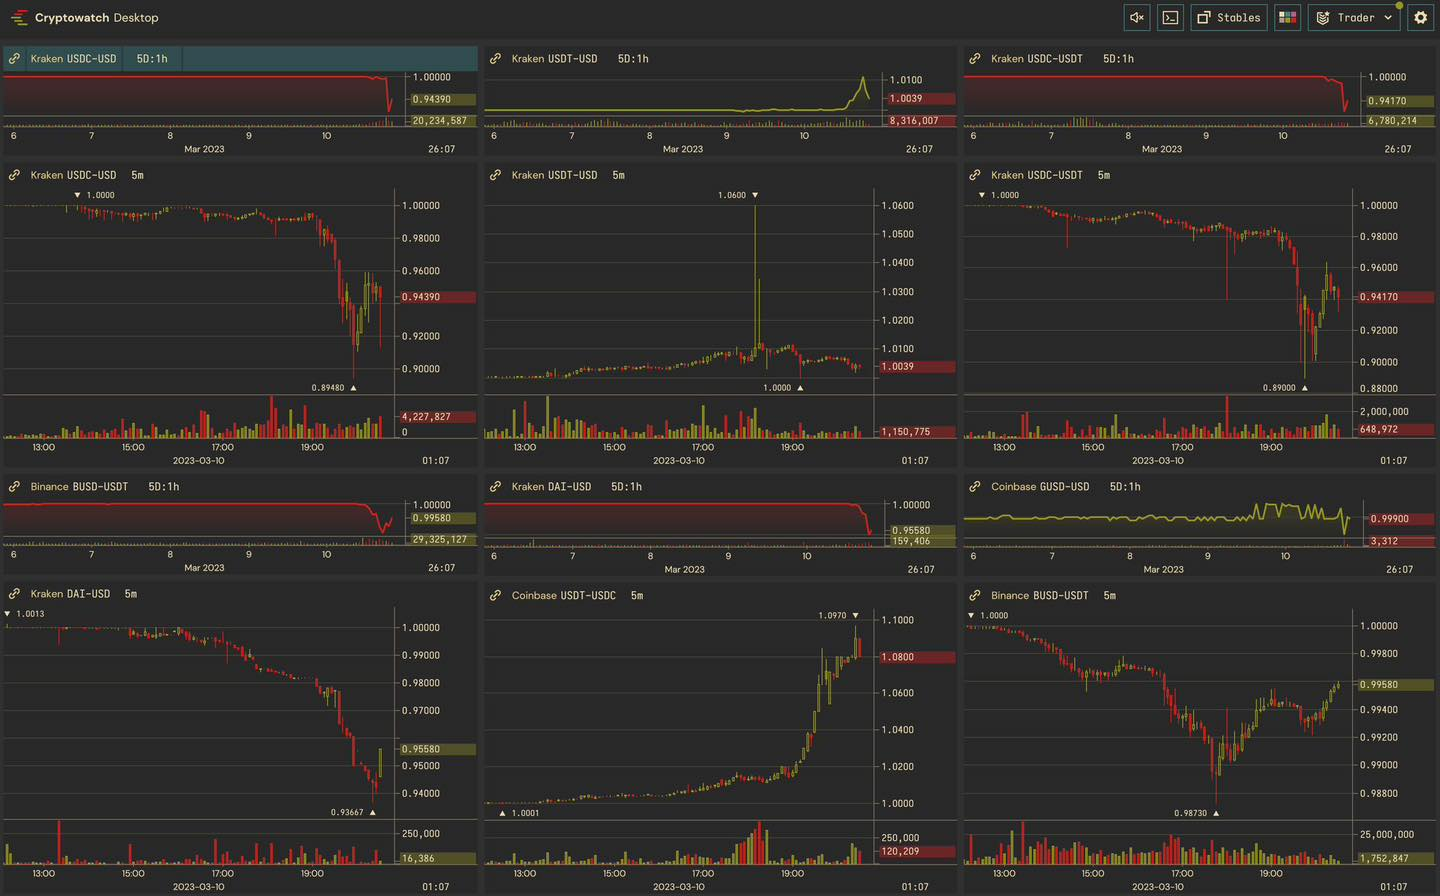Open the command terminal icon
Image resolution: width=1440 pixels, height=896 pixels.
(x=1170, y=17)
